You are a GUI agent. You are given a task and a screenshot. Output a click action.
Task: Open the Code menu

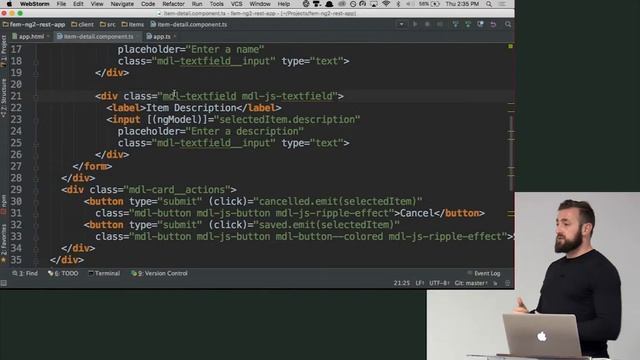148,4
